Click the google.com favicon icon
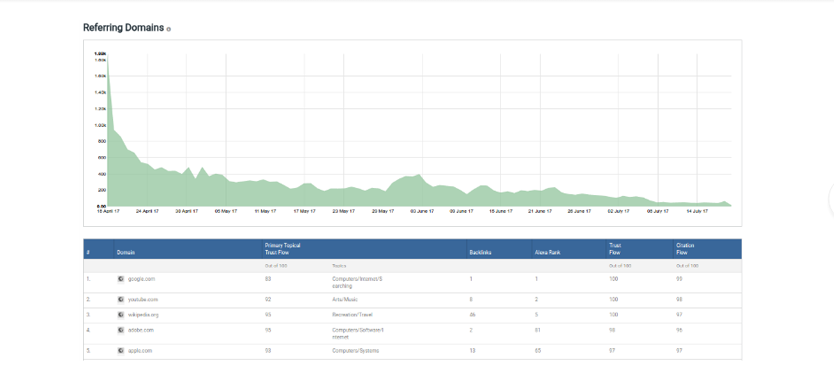This screenshot has height=377, width=834. coord(121,279)
